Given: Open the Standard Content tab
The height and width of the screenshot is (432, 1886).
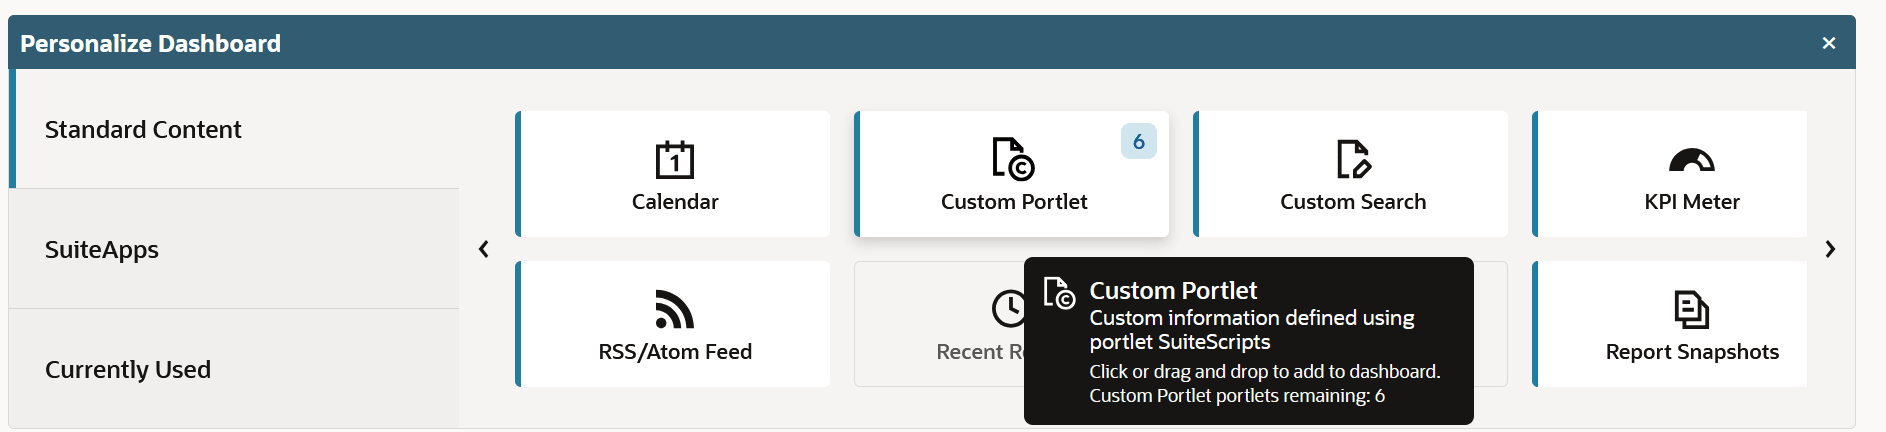Looking at the screenshot, I should (x=234, y=129).
